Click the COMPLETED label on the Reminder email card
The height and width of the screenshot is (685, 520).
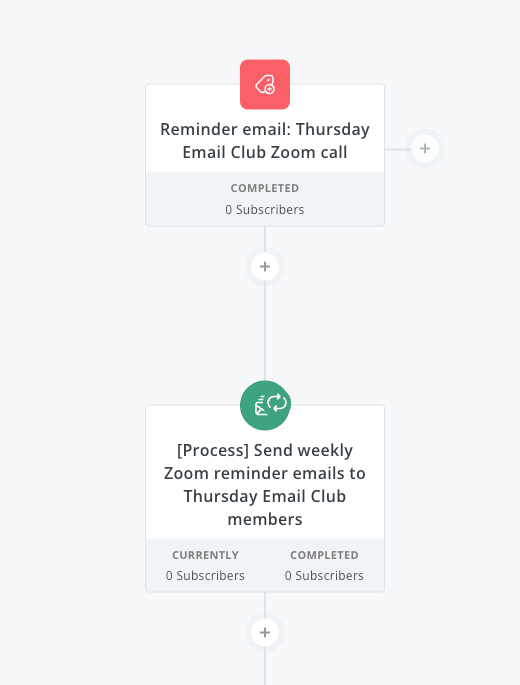click(265, 188)
